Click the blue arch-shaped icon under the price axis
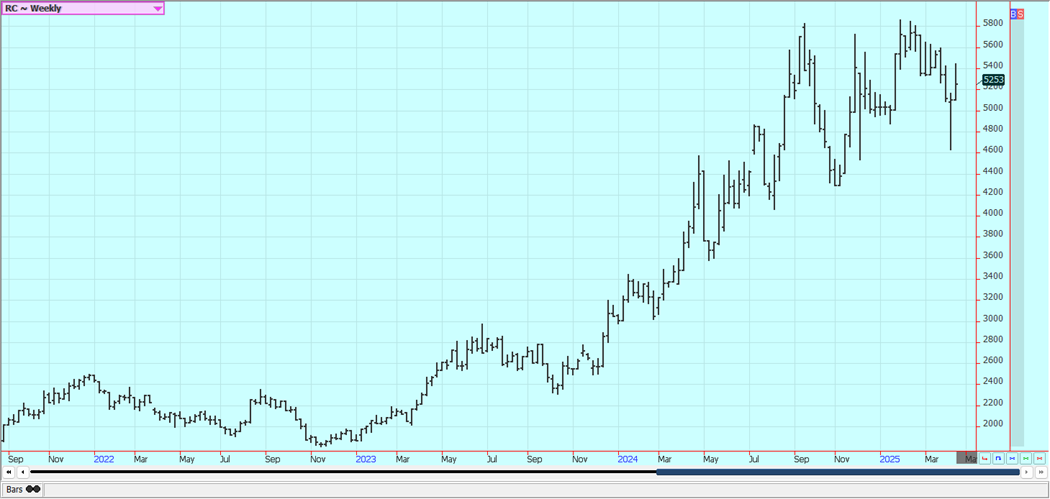 pos(998,458)
